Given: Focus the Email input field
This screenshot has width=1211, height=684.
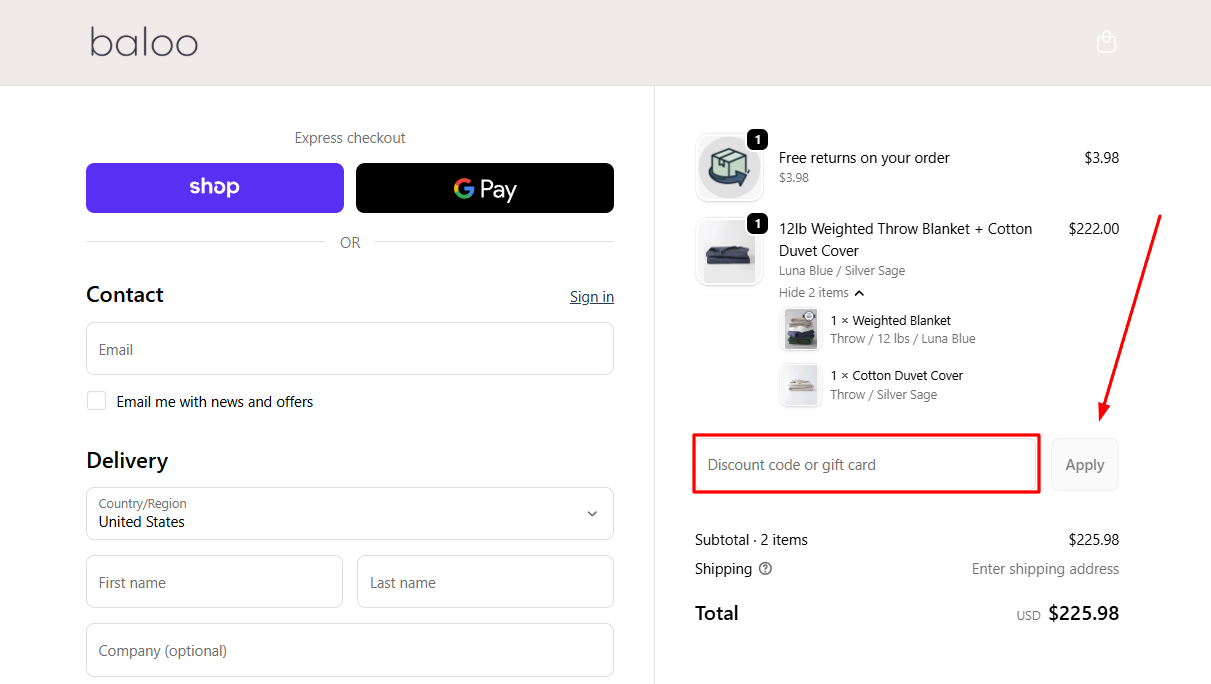Looking at the screenshot, I should [350, 349].
